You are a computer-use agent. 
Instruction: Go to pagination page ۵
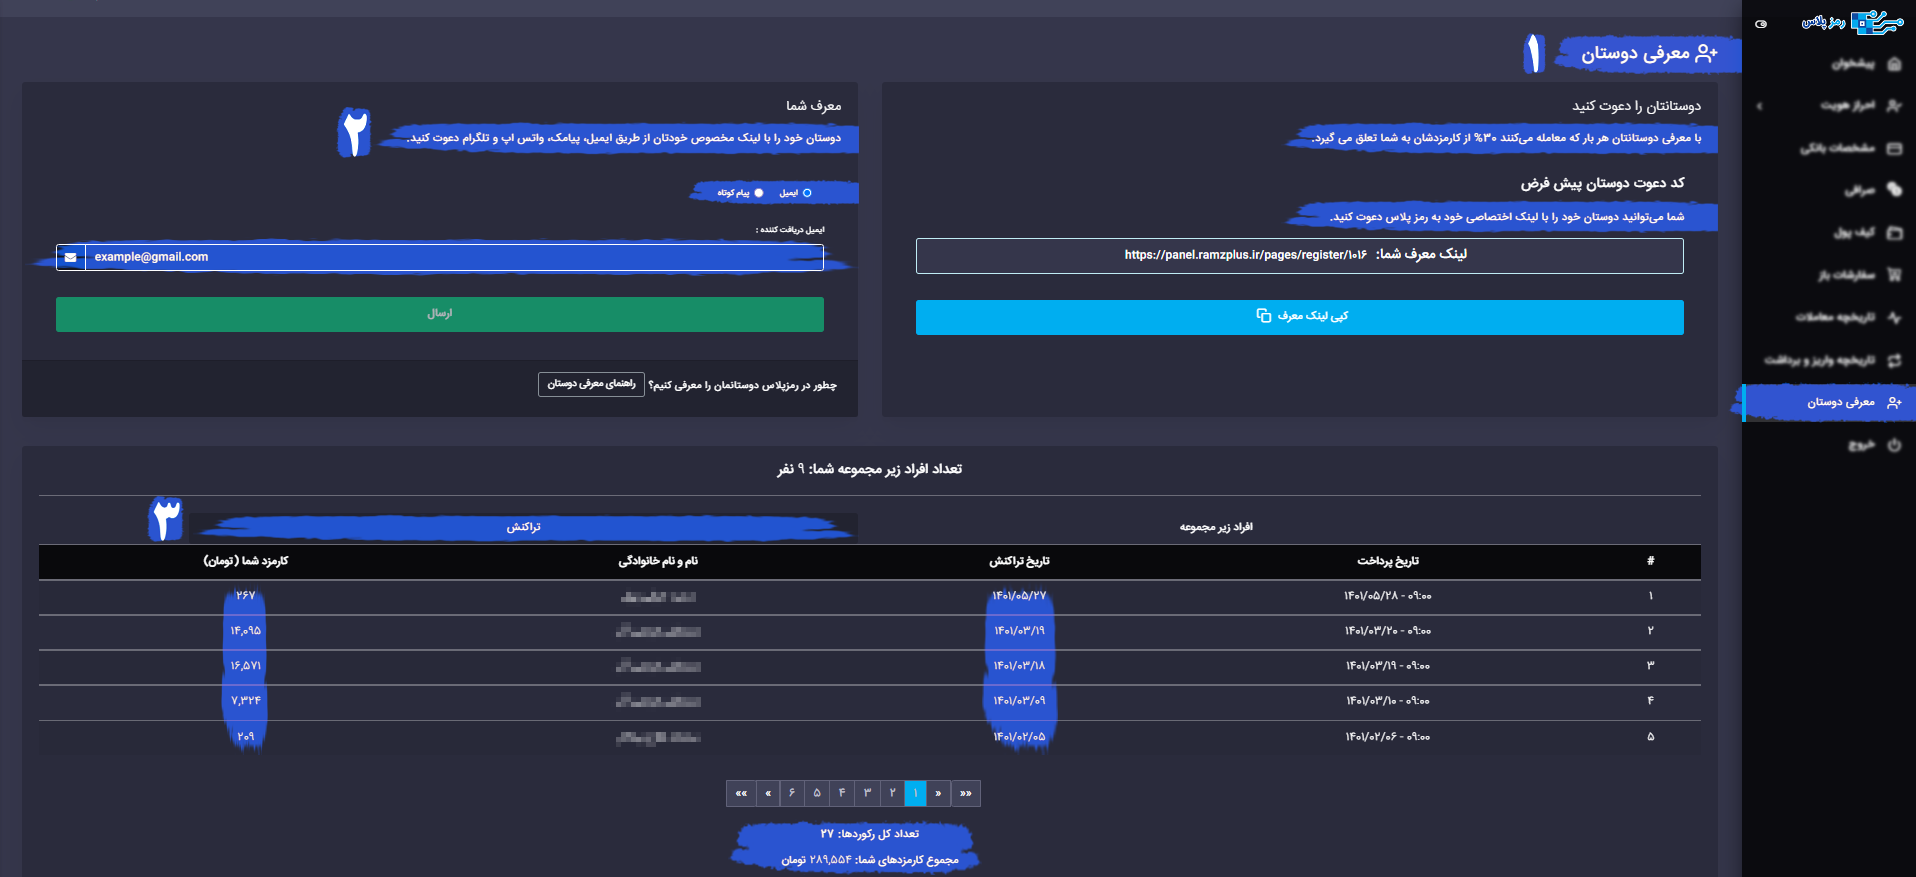[817, 793]
